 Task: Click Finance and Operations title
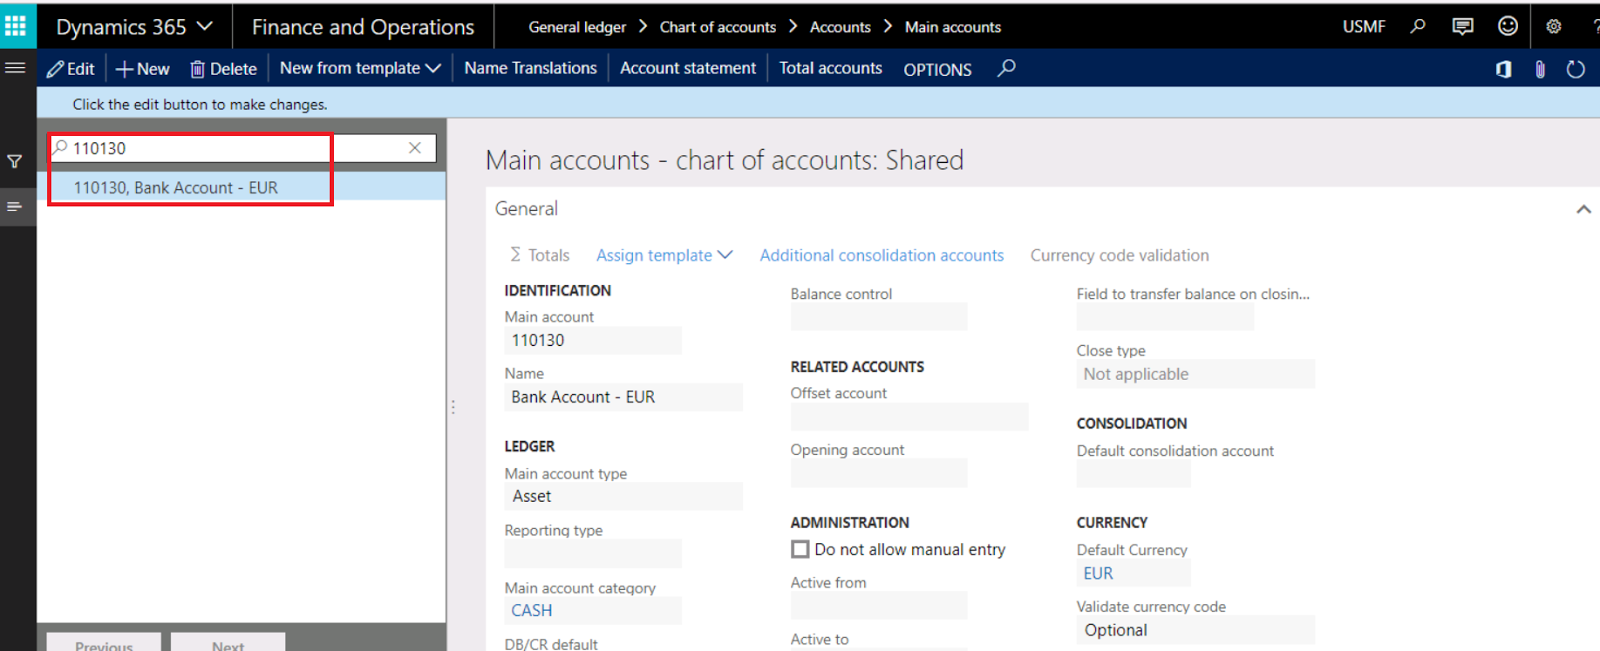pyautogui.click(x=363, y=27)
